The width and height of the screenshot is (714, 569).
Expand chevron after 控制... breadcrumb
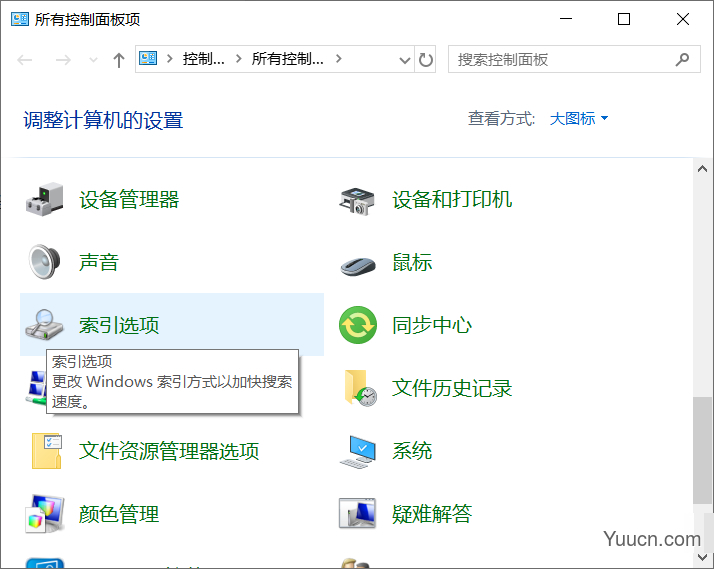239,58
